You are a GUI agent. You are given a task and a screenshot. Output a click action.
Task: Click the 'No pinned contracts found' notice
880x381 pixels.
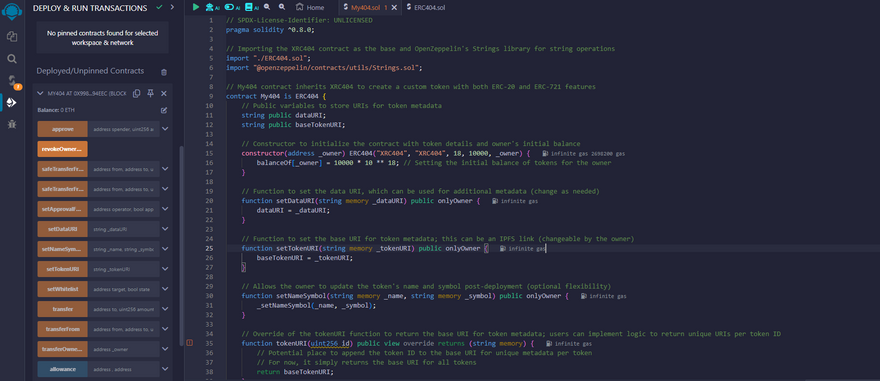tap(102, 38)
